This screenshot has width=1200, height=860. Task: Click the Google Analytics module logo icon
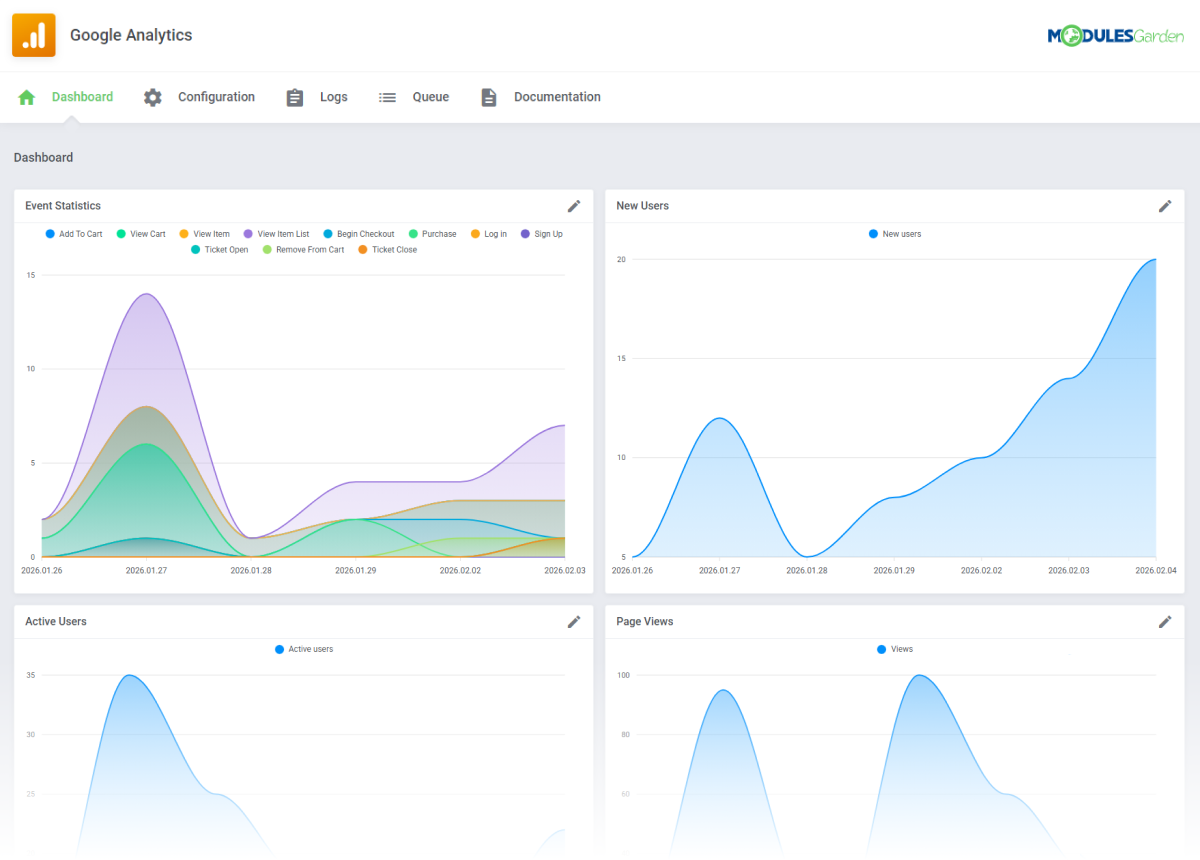tap(34, 36)
